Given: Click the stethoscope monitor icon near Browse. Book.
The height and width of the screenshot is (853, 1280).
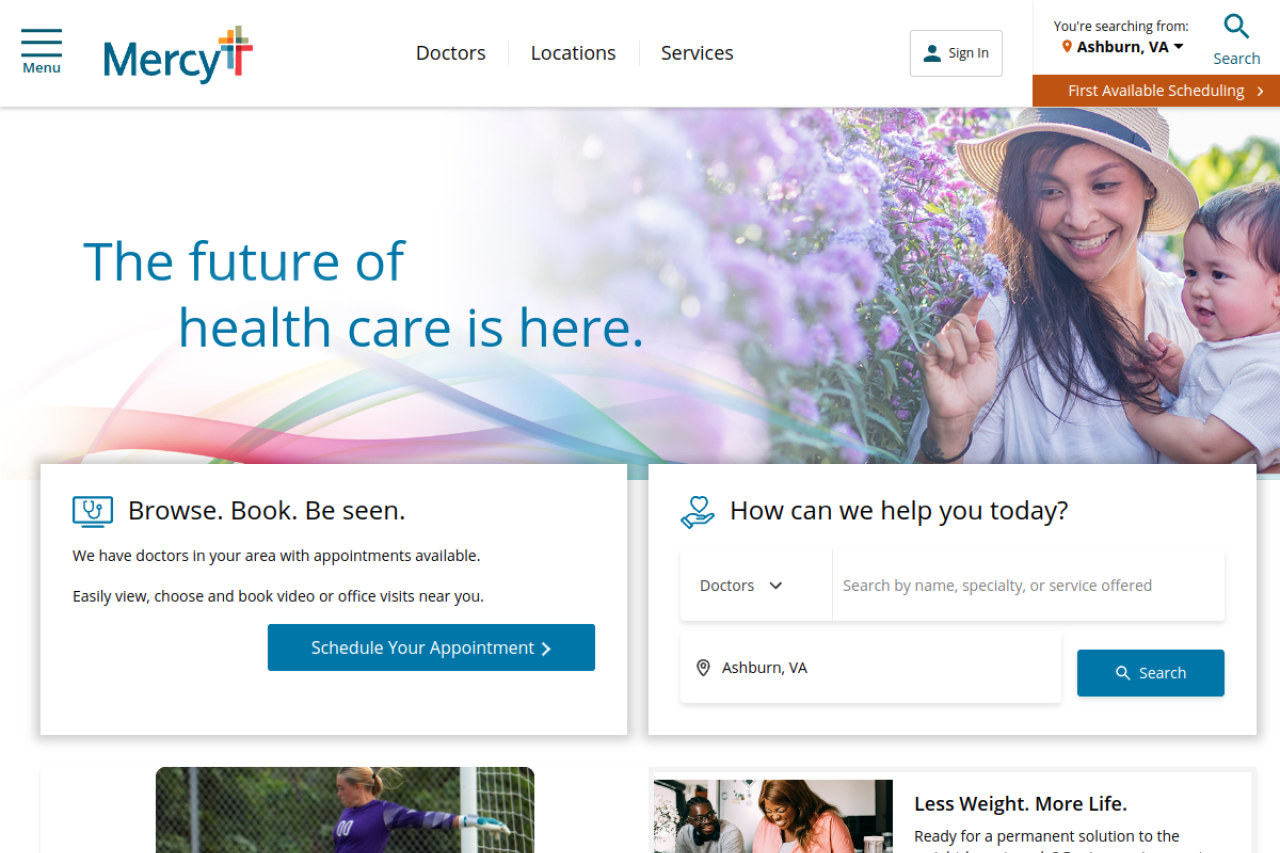Looking at the screenshot, I should click(x=93, y=511).
